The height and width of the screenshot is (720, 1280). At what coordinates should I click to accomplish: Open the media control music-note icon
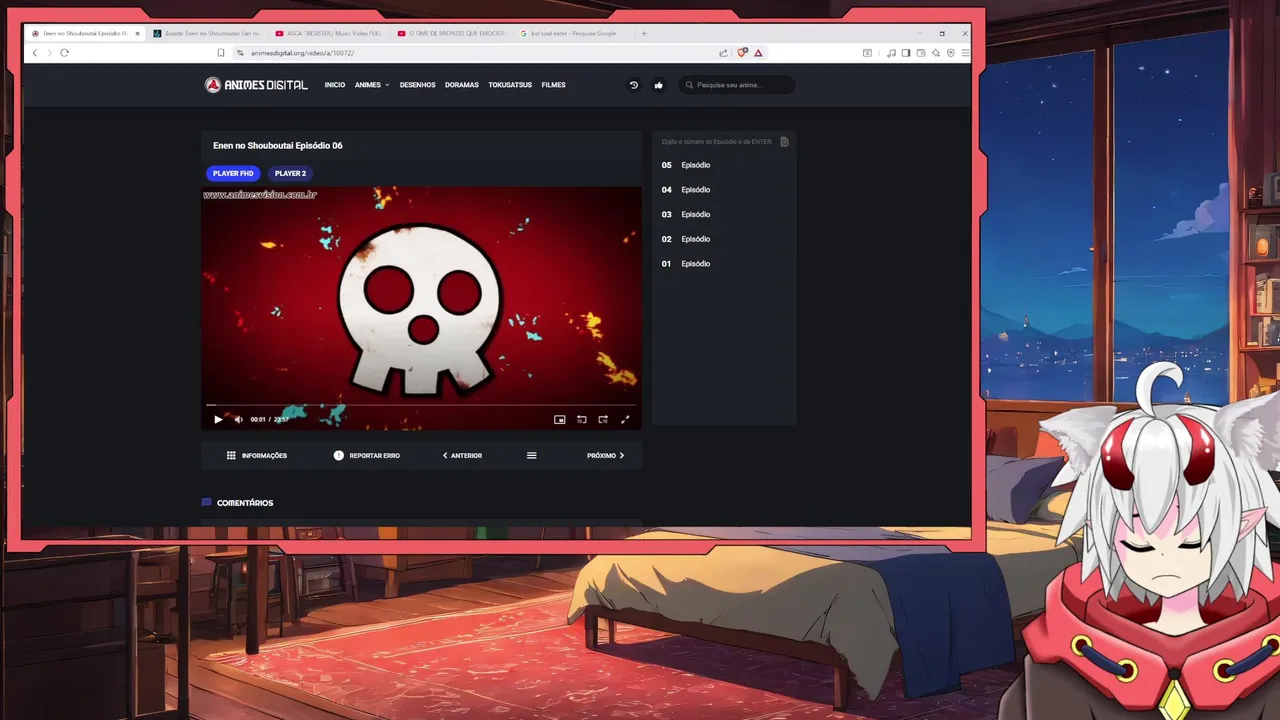[891, 53]
